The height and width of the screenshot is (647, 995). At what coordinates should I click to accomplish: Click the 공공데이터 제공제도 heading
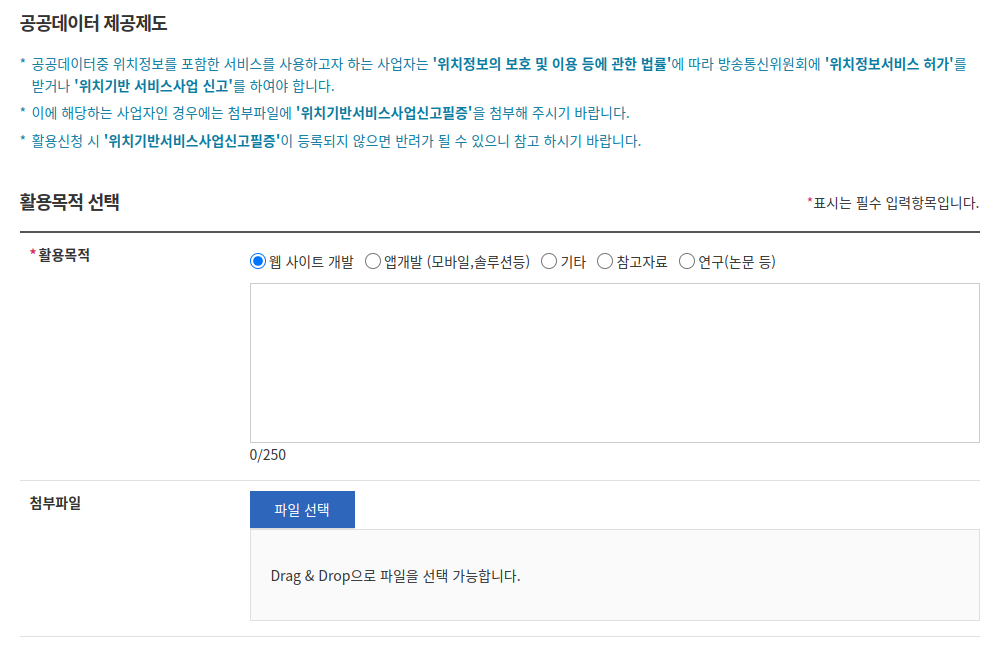tap(93, 23)
